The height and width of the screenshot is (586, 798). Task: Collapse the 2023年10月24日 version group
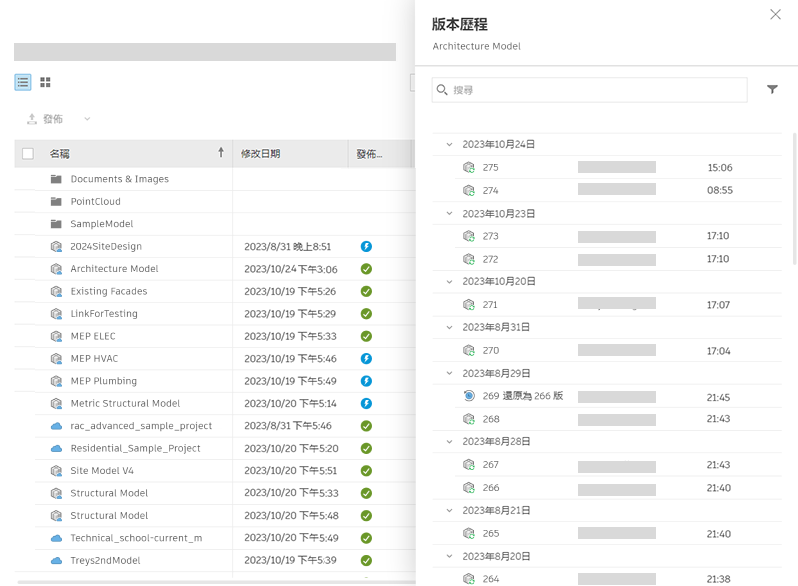point(449,145)
